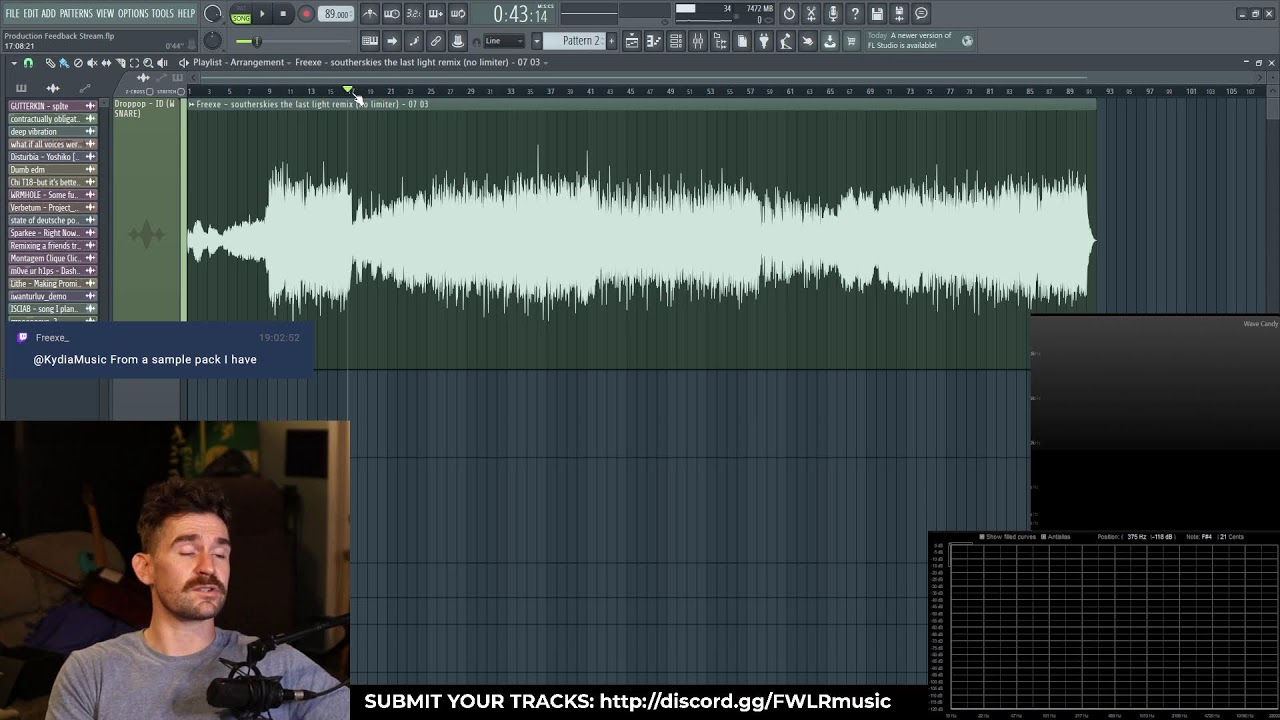Open the plugin picker plug icon

(x=764, y=41)
